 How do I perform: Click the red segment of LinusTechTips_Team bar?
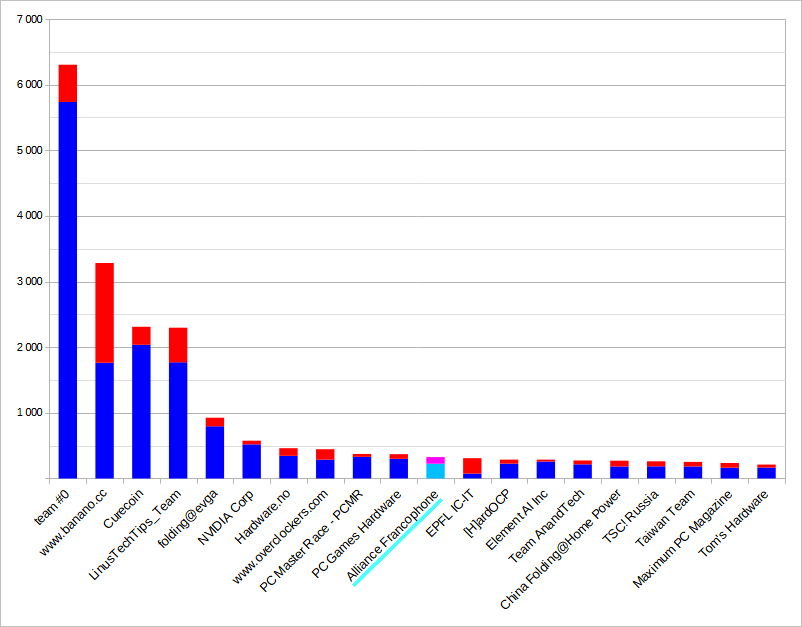178,345
